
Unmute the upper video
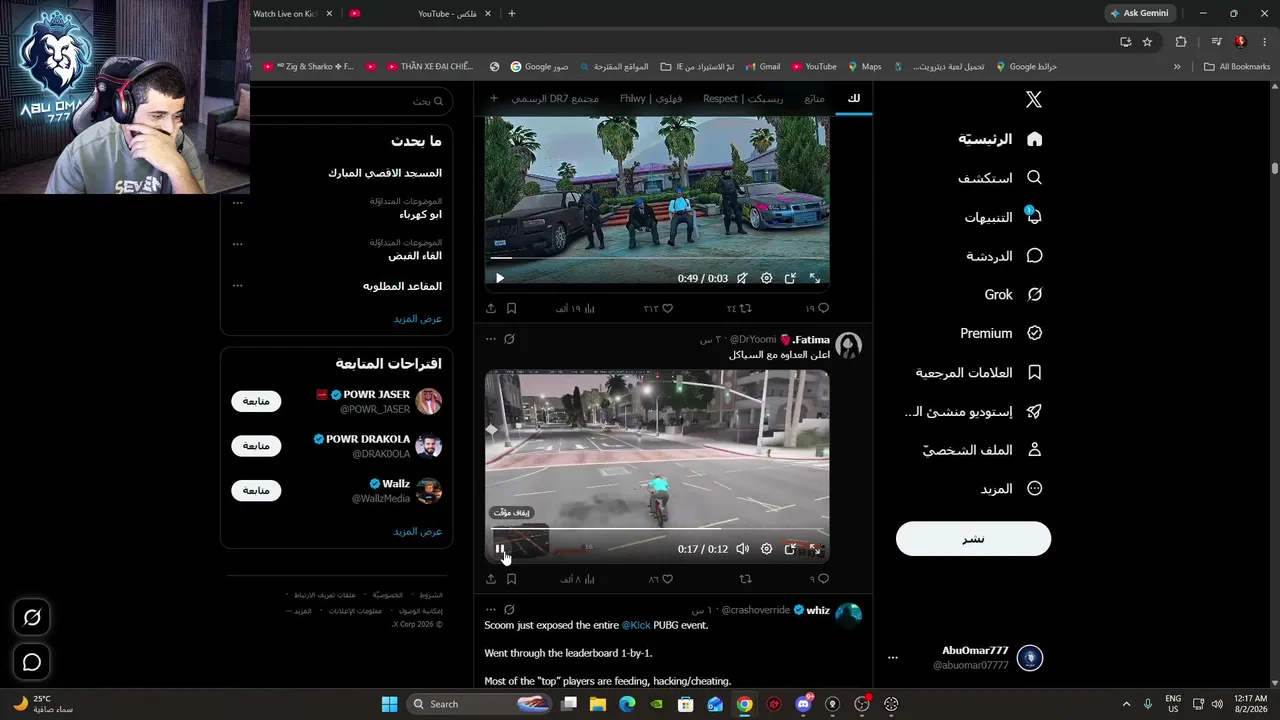[x=742, y=278]
